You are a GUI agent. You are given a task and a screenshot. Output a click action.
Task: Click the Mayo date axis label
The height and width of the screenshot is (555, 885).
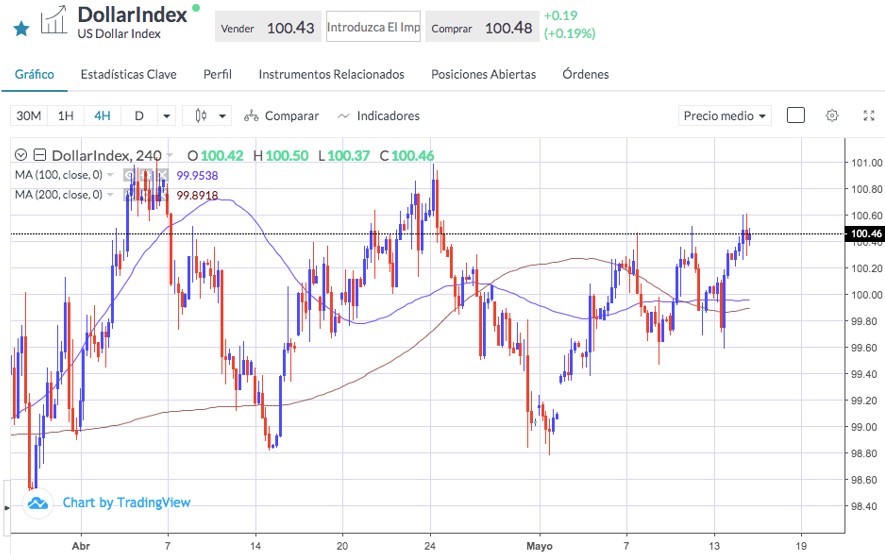point(540,546)
